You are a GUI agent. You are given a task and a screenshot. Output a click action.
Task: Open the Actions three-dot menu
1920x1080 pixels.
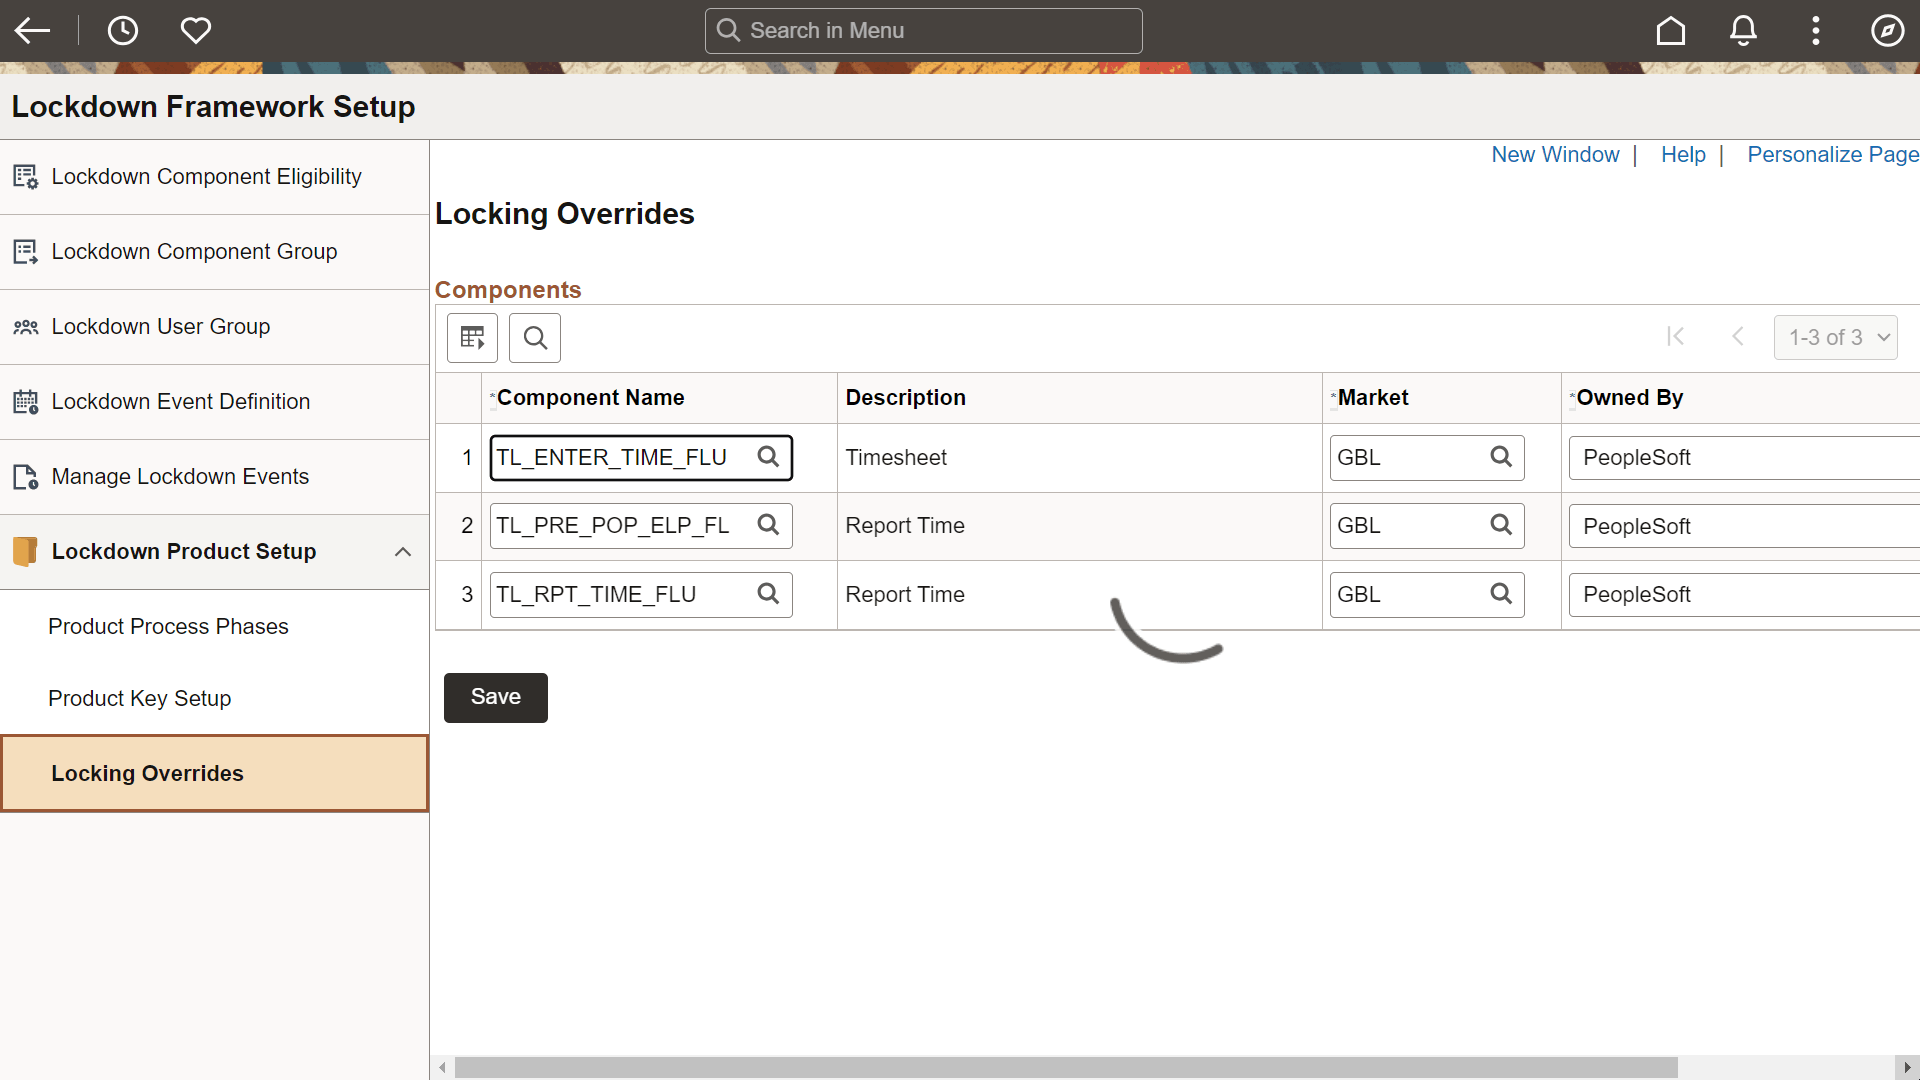(1816, 30)
